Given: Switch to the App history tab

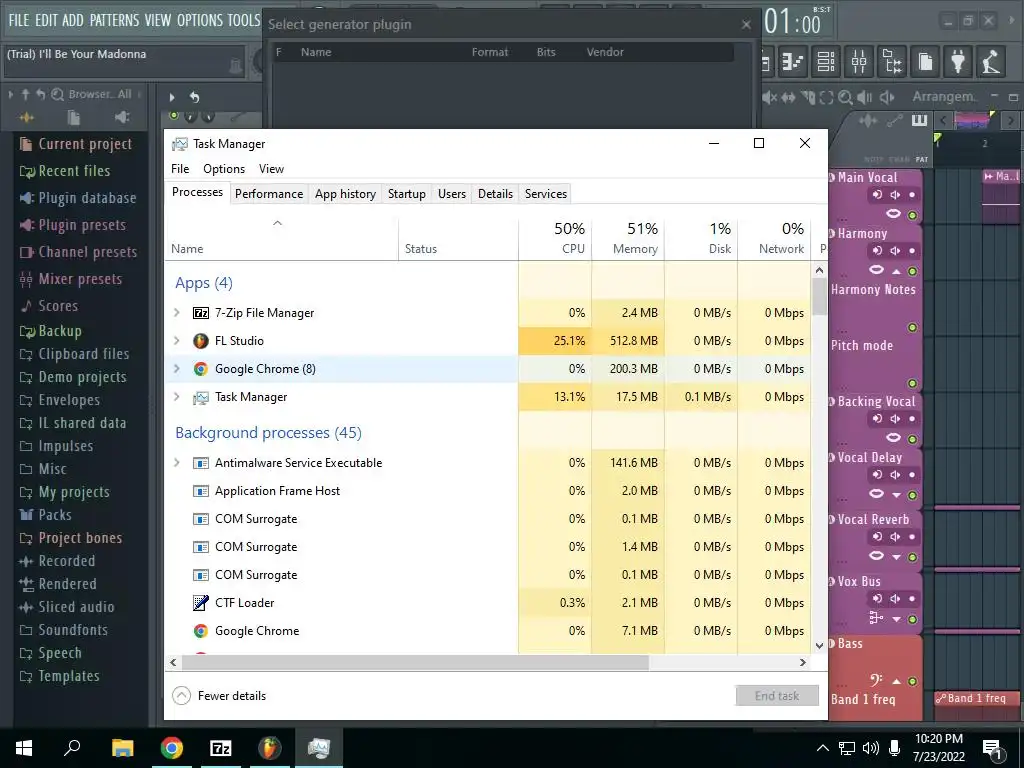Looking at the screenshot, I should tap(345, 194).
